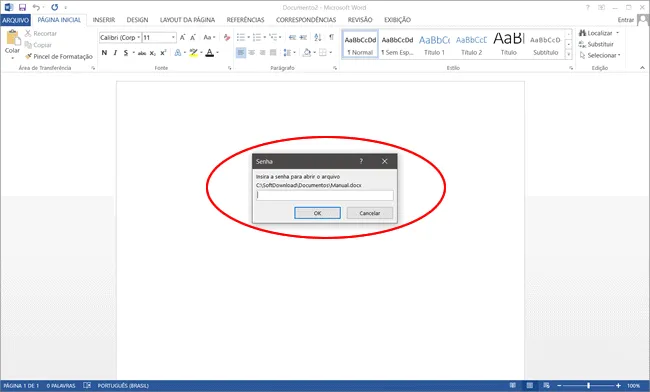Apply the Título 2 style
650x392 pixels.
coord(471,44)
